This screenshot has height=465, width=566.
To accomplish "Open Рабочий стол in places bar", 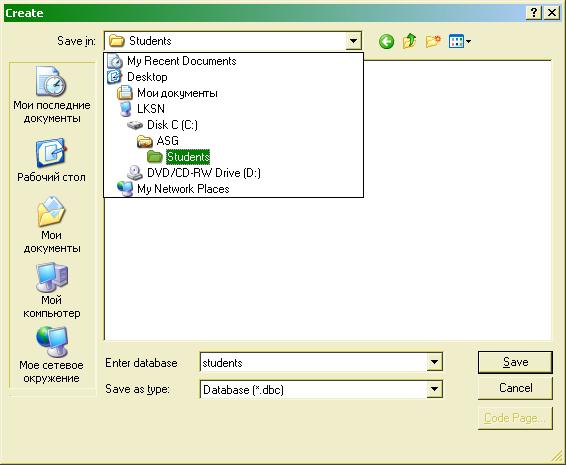I will click(x=51, y=160).
